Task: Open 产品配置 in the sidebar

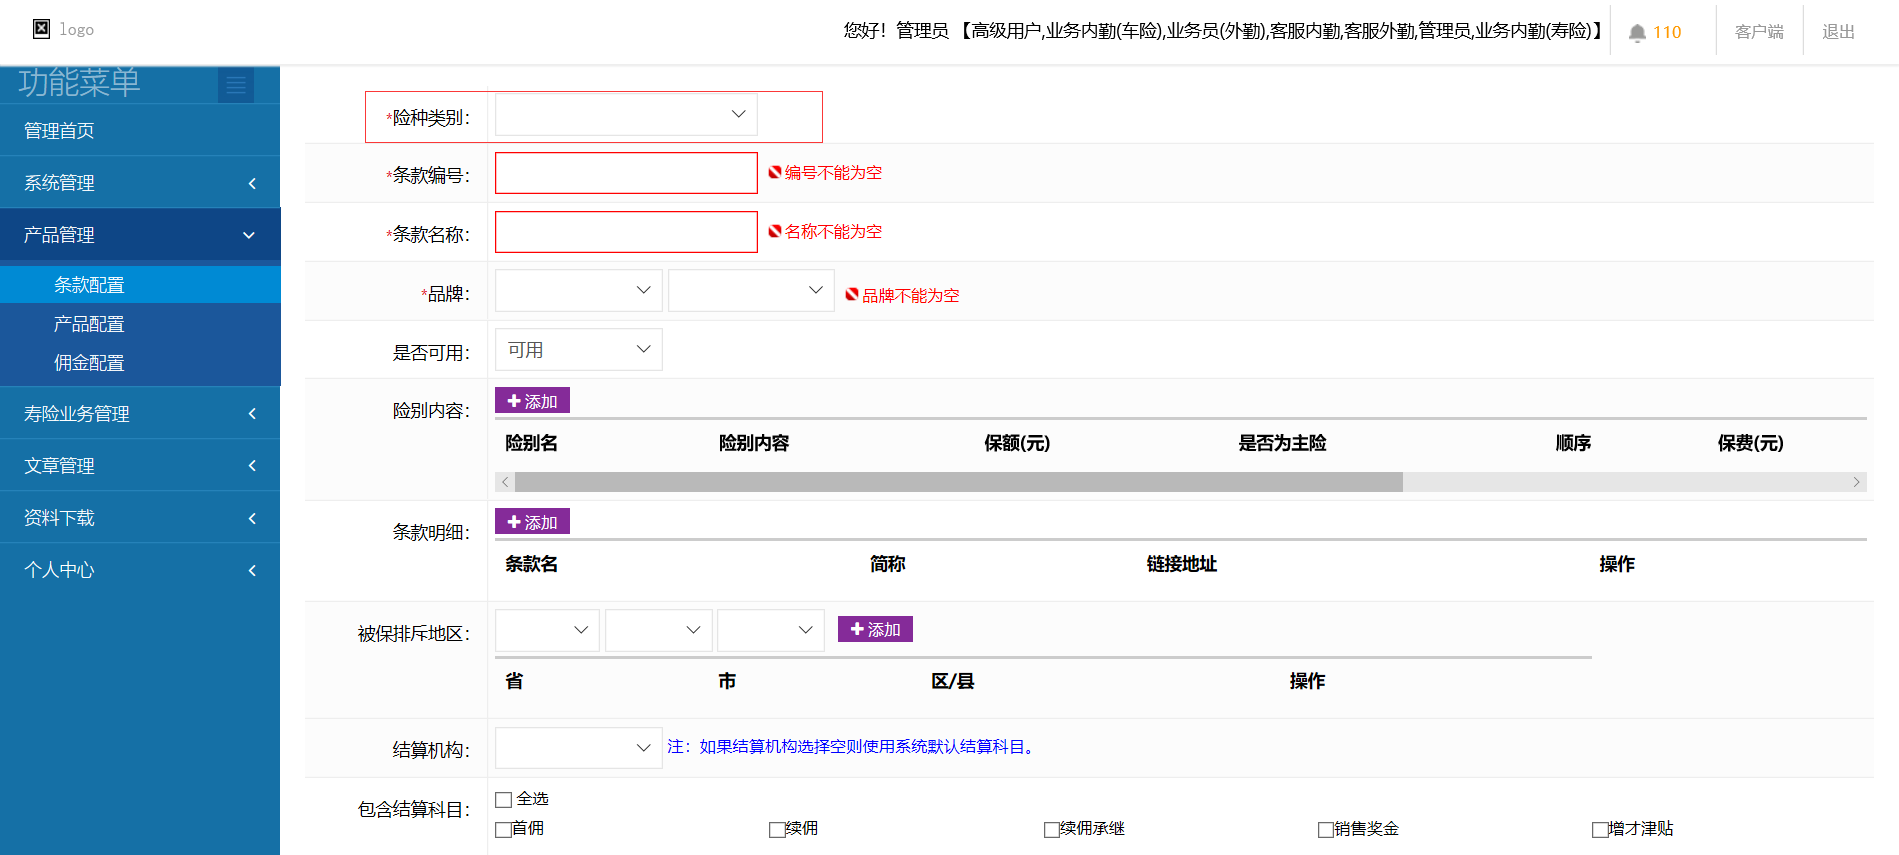Action: (x=89, y=324)
